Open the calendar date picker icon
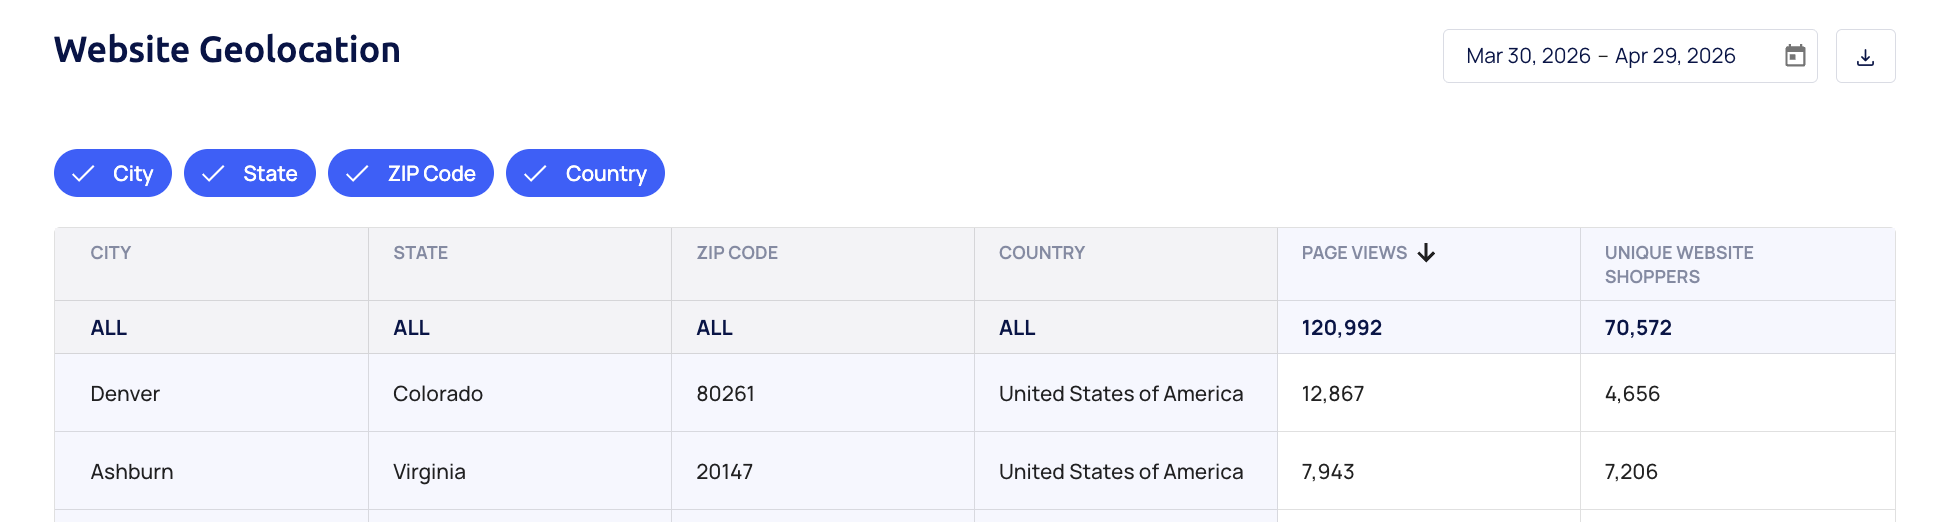This screenshot has width=1940, height=522. point(1795,56)
